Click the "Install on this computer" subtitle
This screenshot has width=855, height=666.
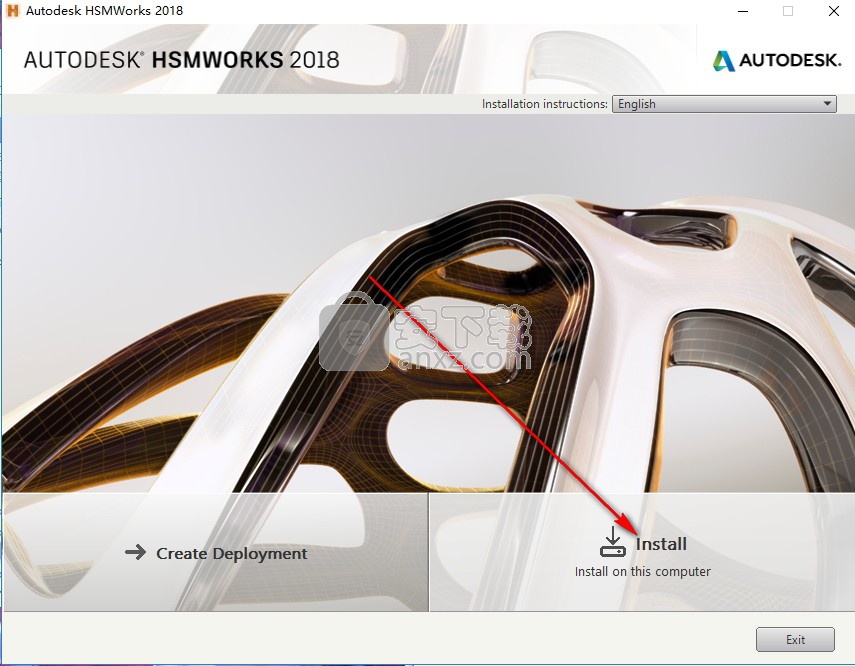point(642,571)
